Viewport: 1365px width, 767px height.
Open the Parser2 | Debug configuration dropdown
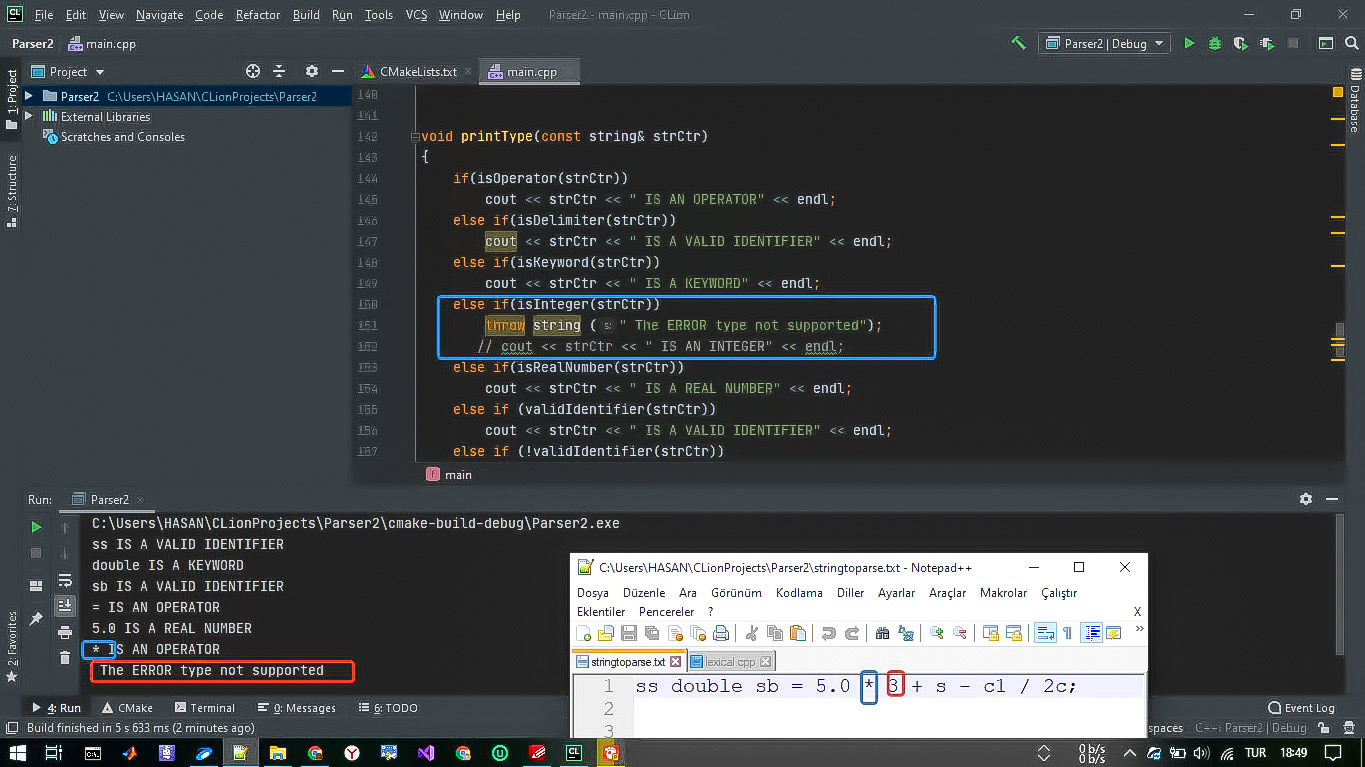click(1104, 43)
